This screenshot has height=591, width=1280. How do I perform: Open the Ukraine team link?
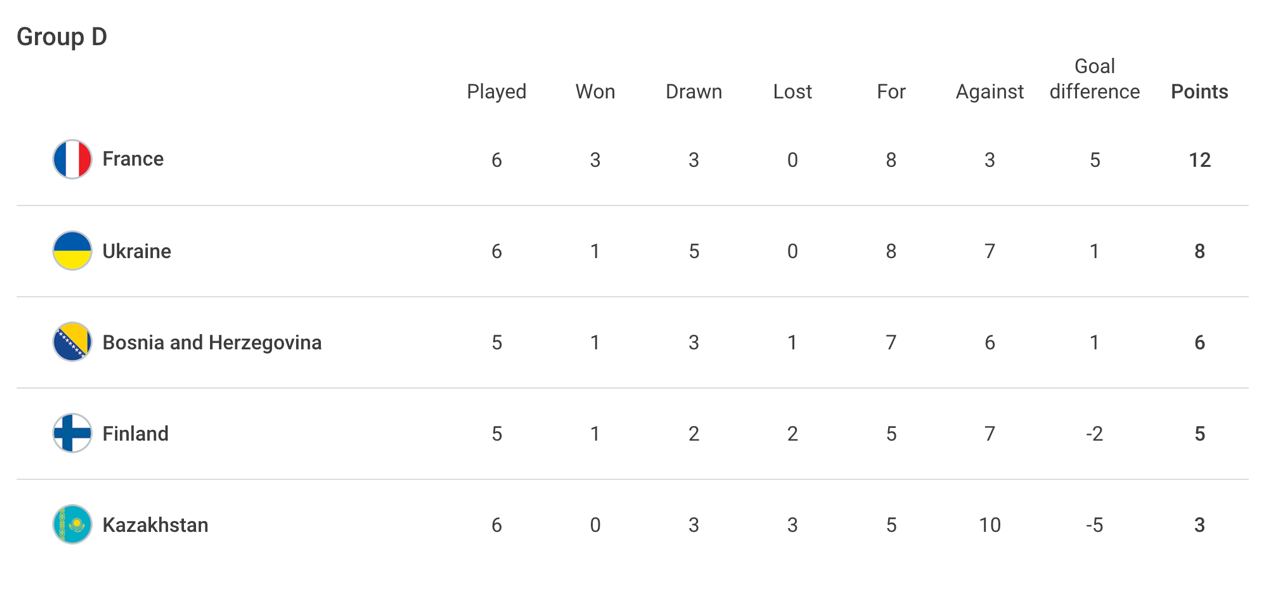click(137, 251)
